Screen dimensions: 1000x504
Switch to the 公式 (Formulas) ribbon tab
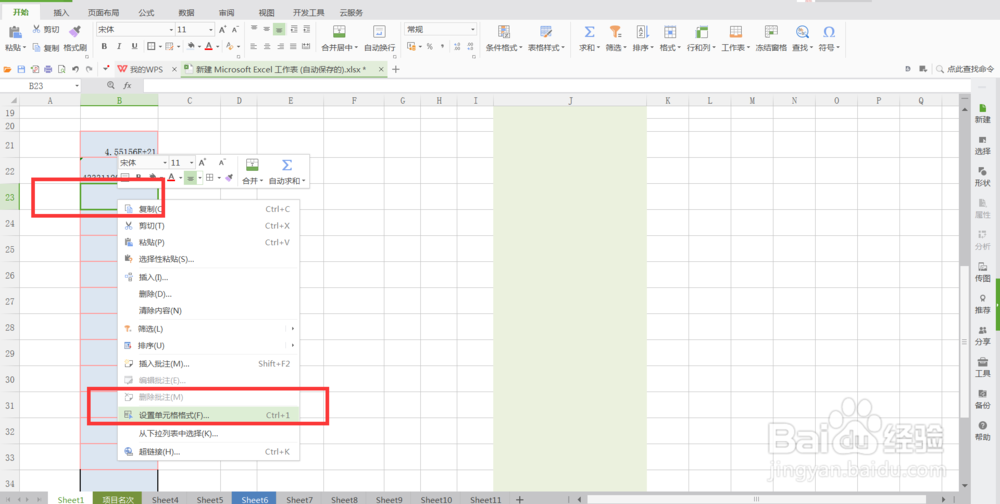tap(145, 13)
